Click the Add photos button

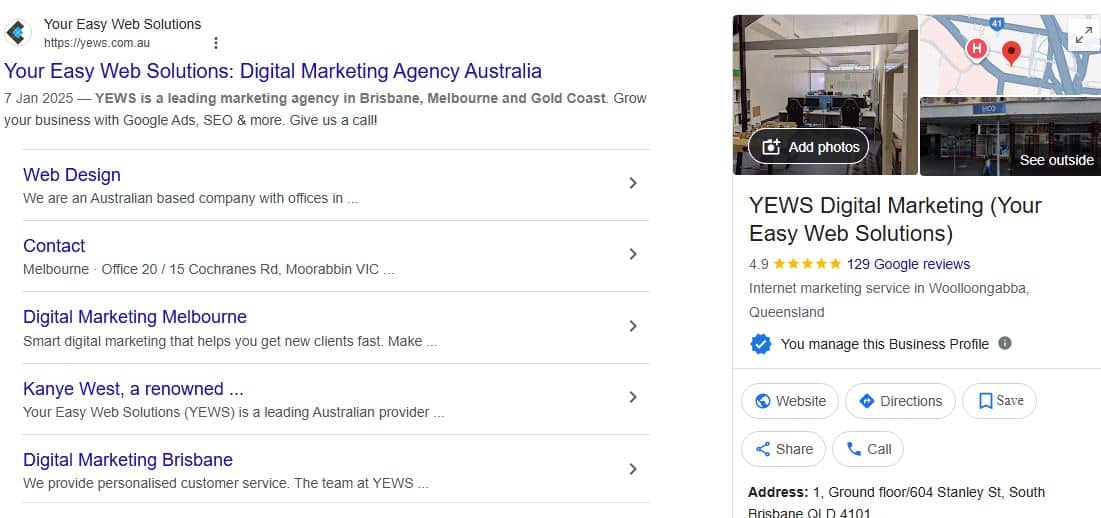point(809,147)
